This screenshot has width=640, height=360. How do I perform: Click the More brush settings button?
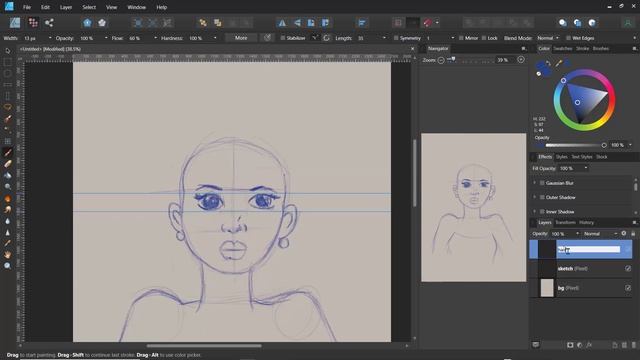coord(241,38)
